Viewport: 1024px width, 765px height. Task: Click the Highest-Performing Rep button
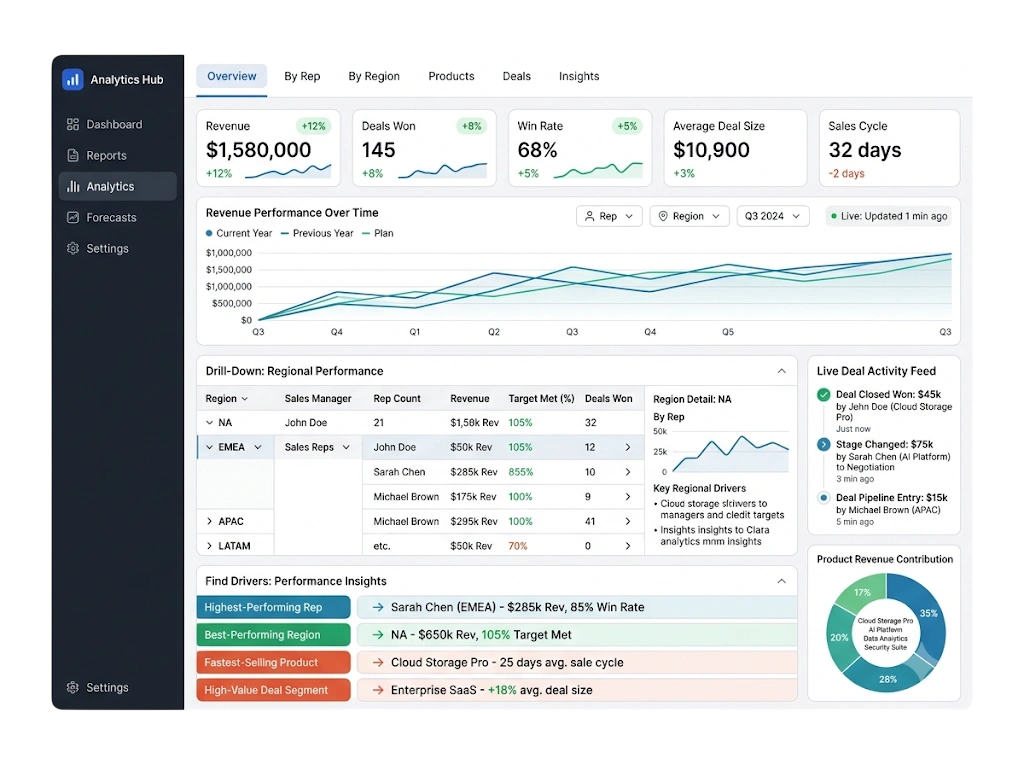point(274,607)
